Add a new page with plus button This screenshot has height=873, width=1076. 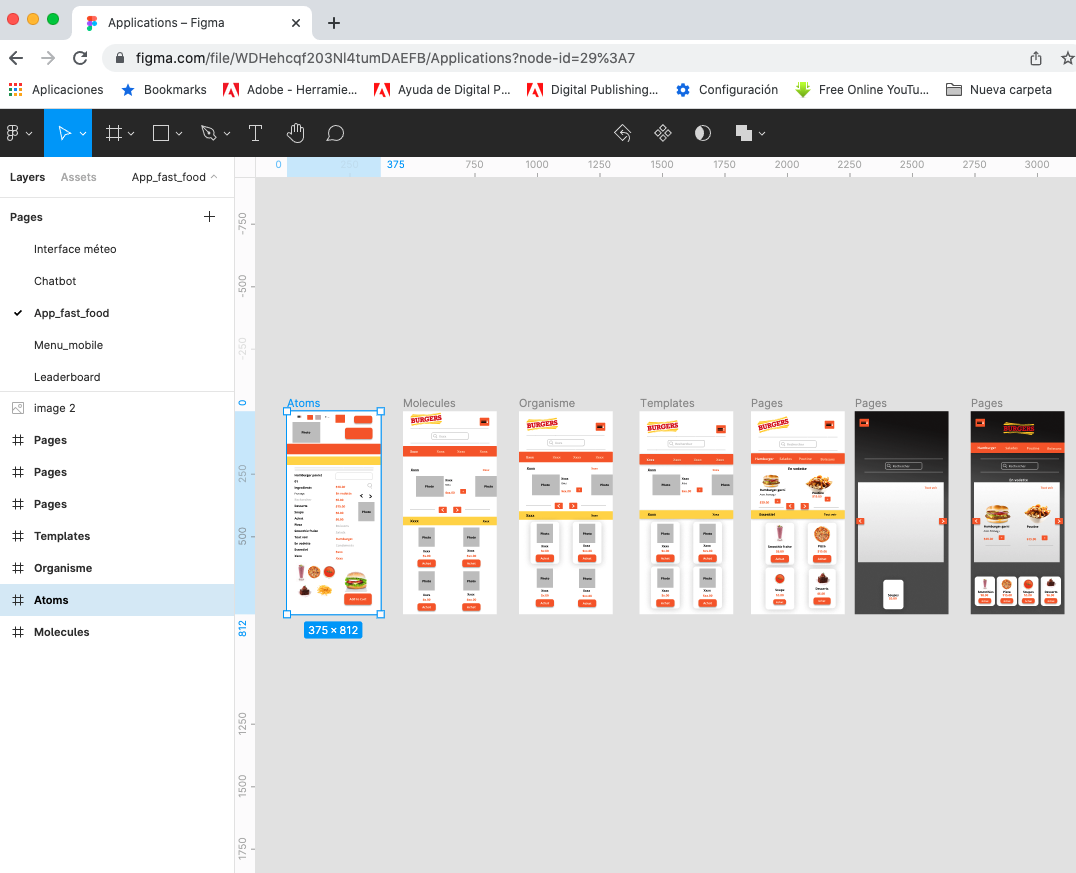click(209, 216)
